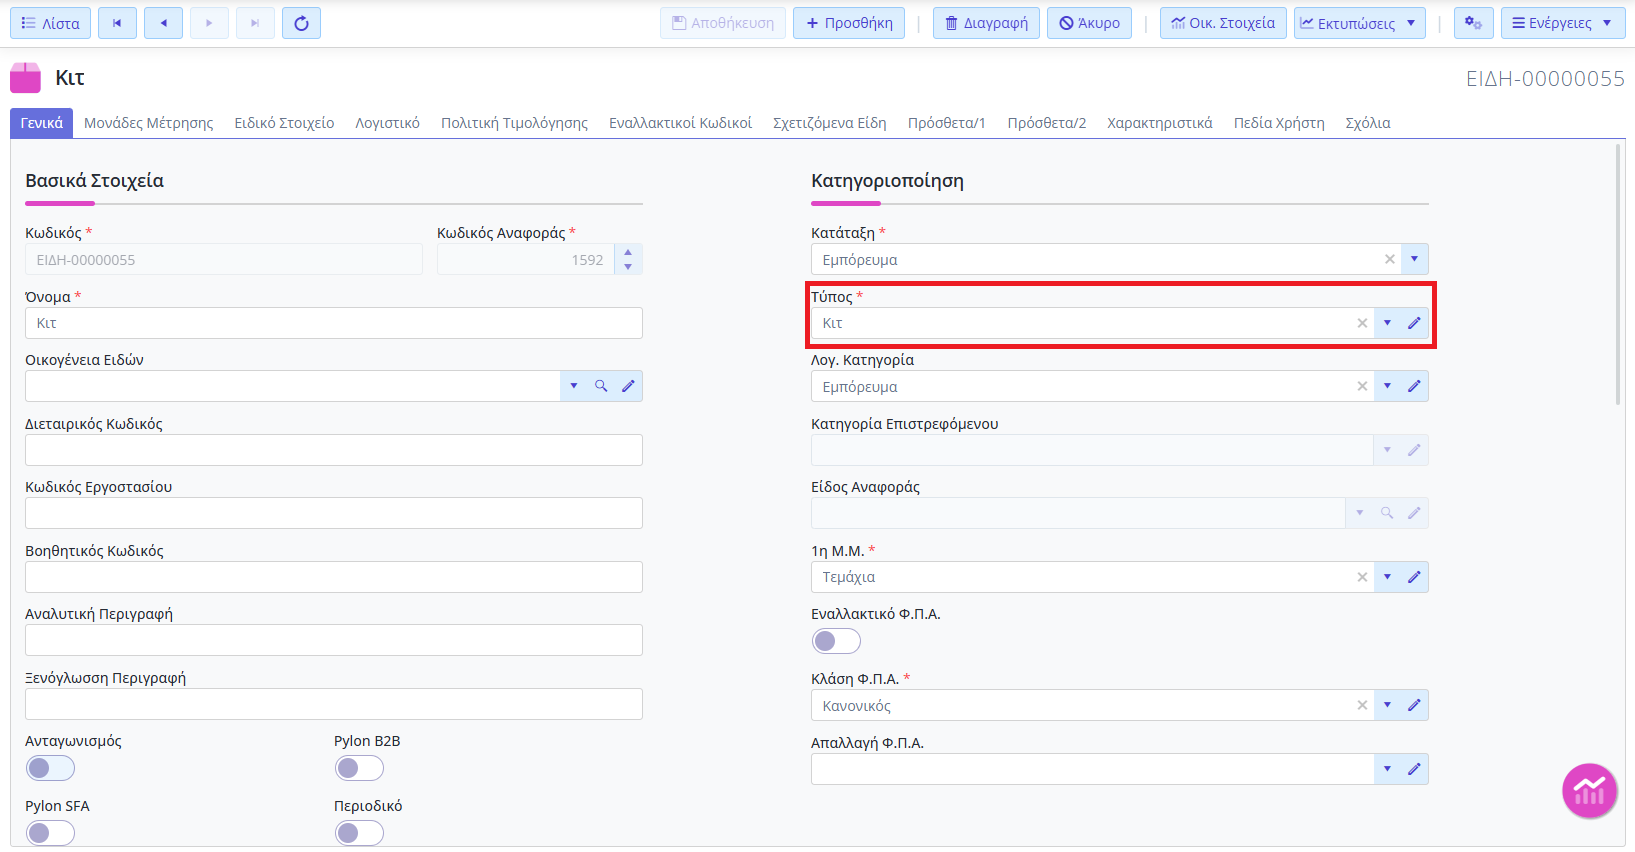
Task: Edit Τύπος using the pencil icon
Action: tap(1414, 323)
